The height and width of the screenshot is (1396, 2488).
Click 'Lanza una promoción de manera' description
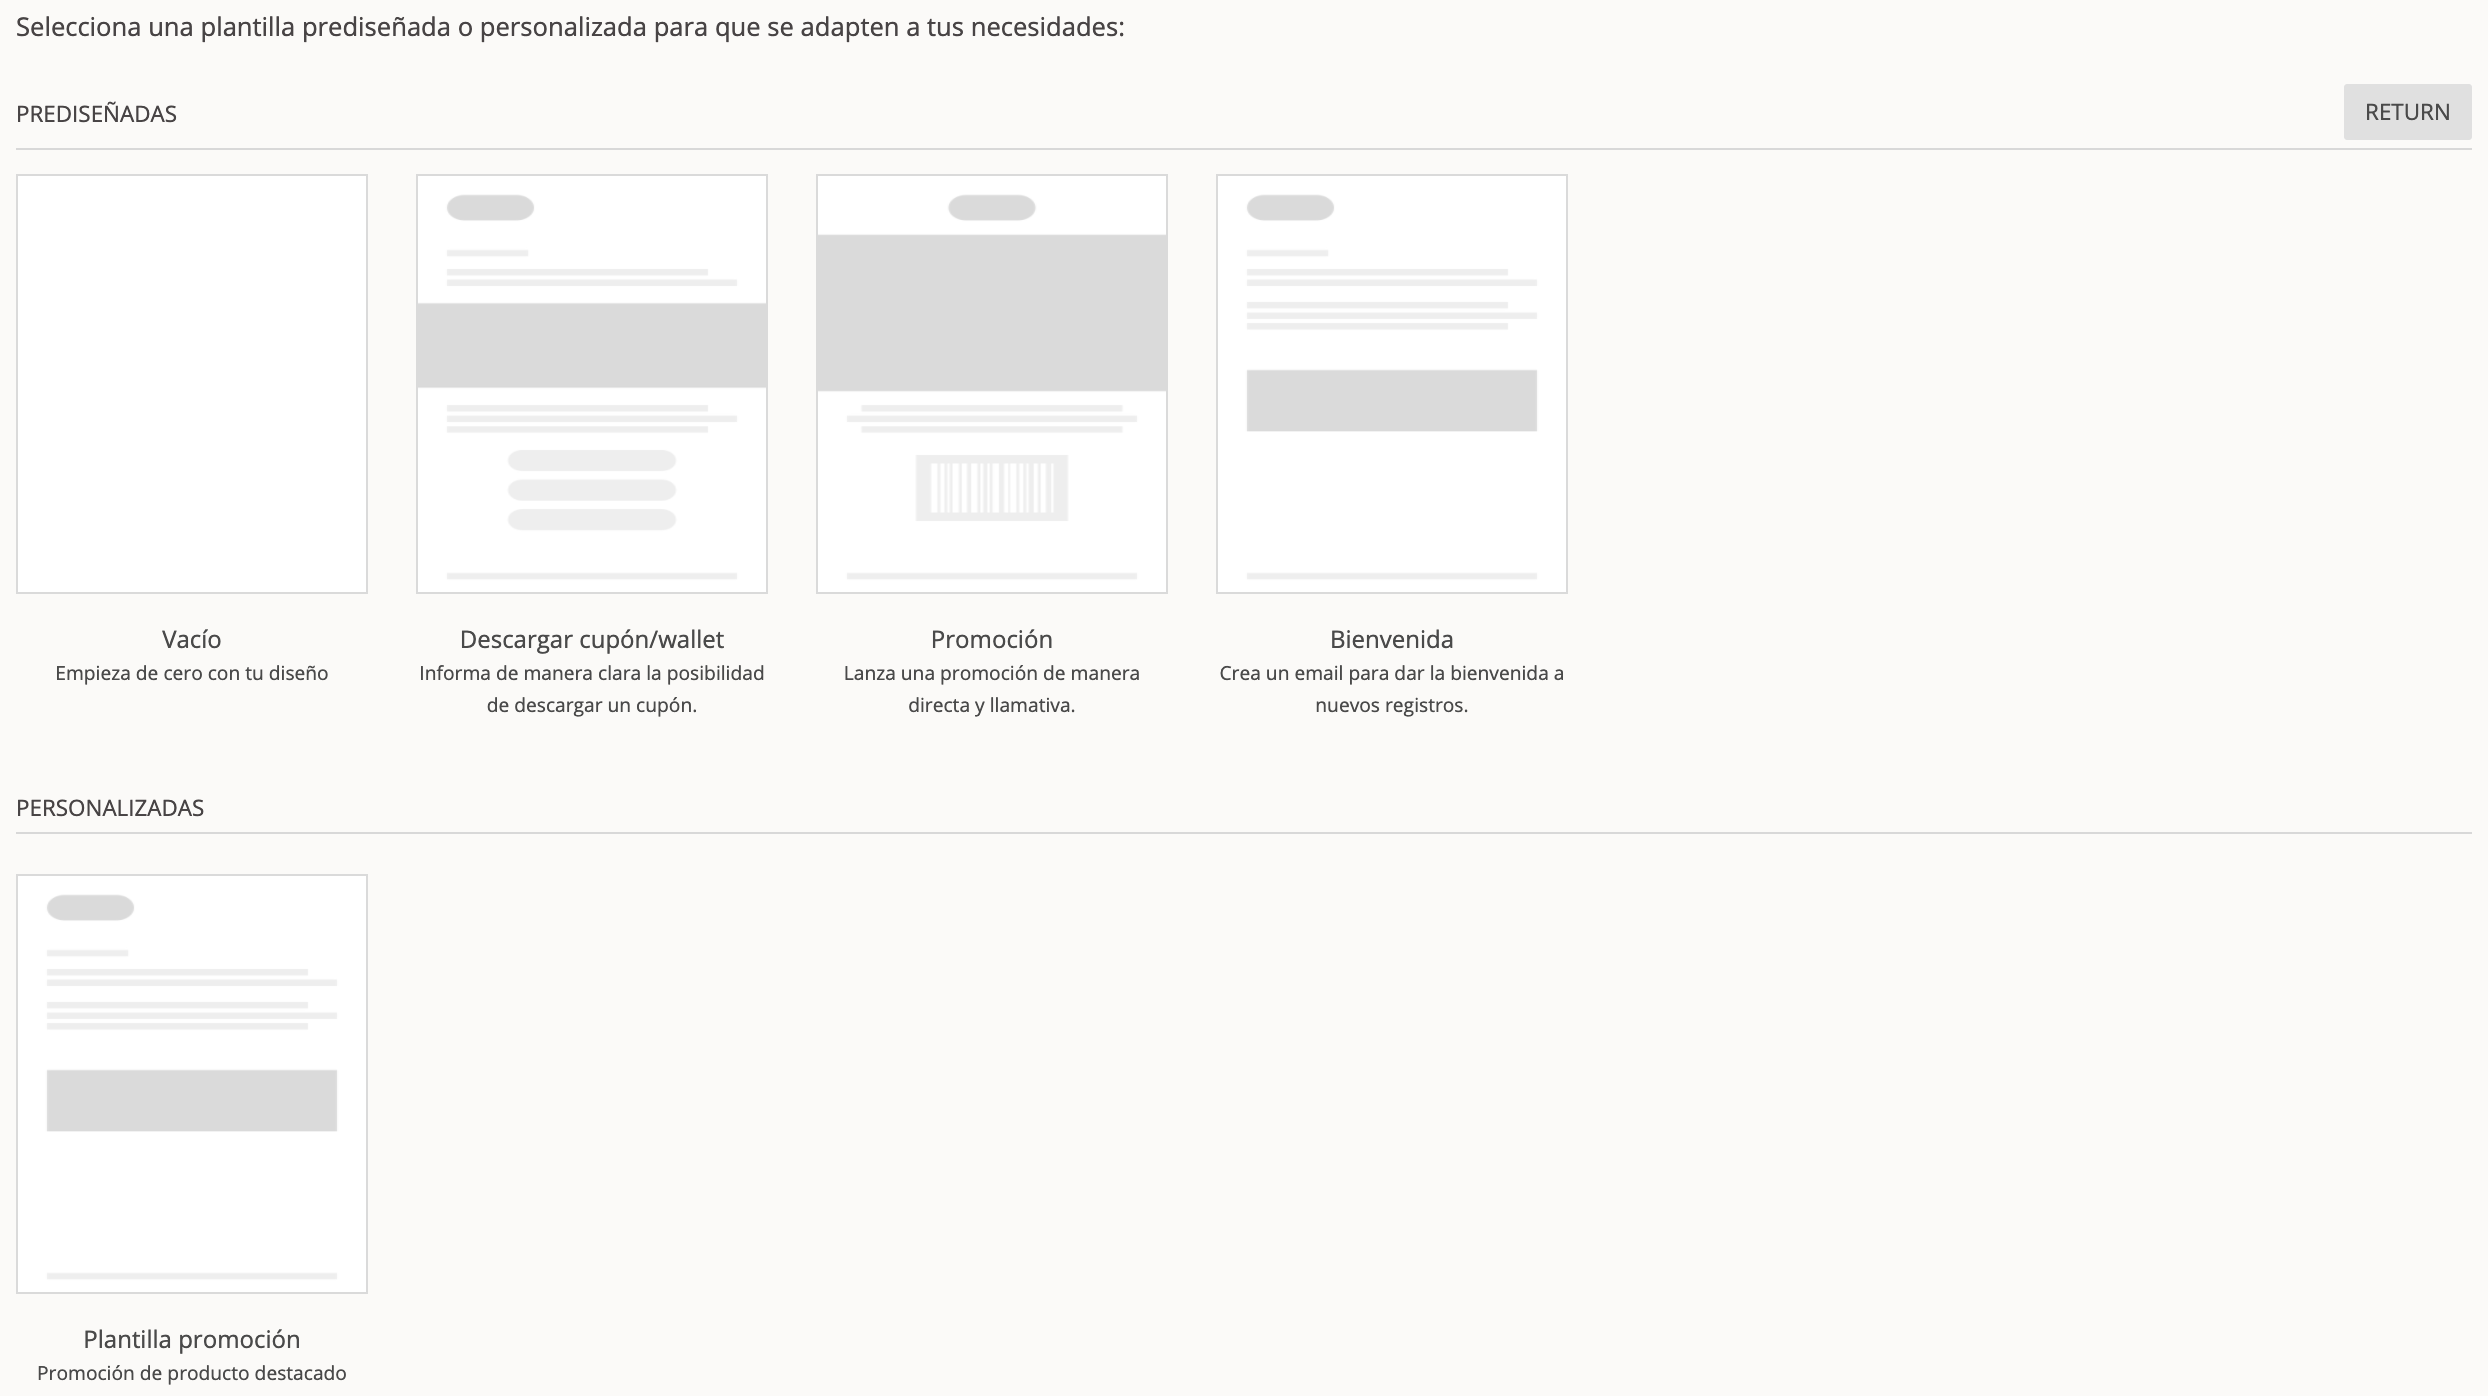point(992,673)
